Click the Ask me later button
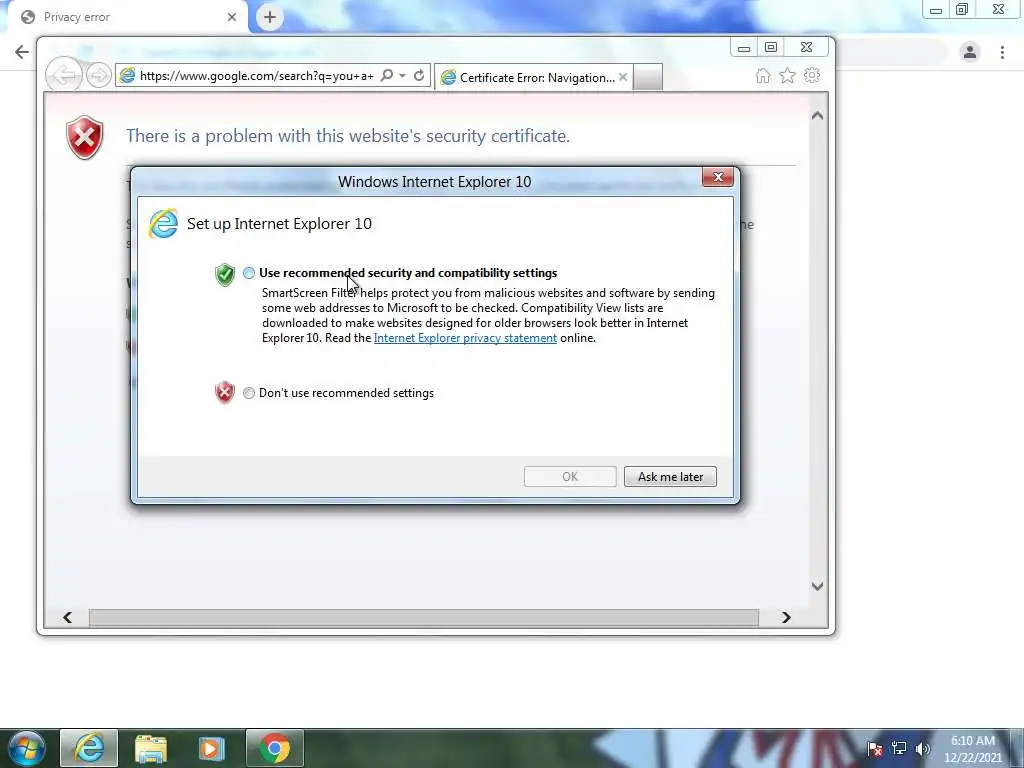Image resolution: width=1024 pixels, height=768 pixels. coord(670,477)
